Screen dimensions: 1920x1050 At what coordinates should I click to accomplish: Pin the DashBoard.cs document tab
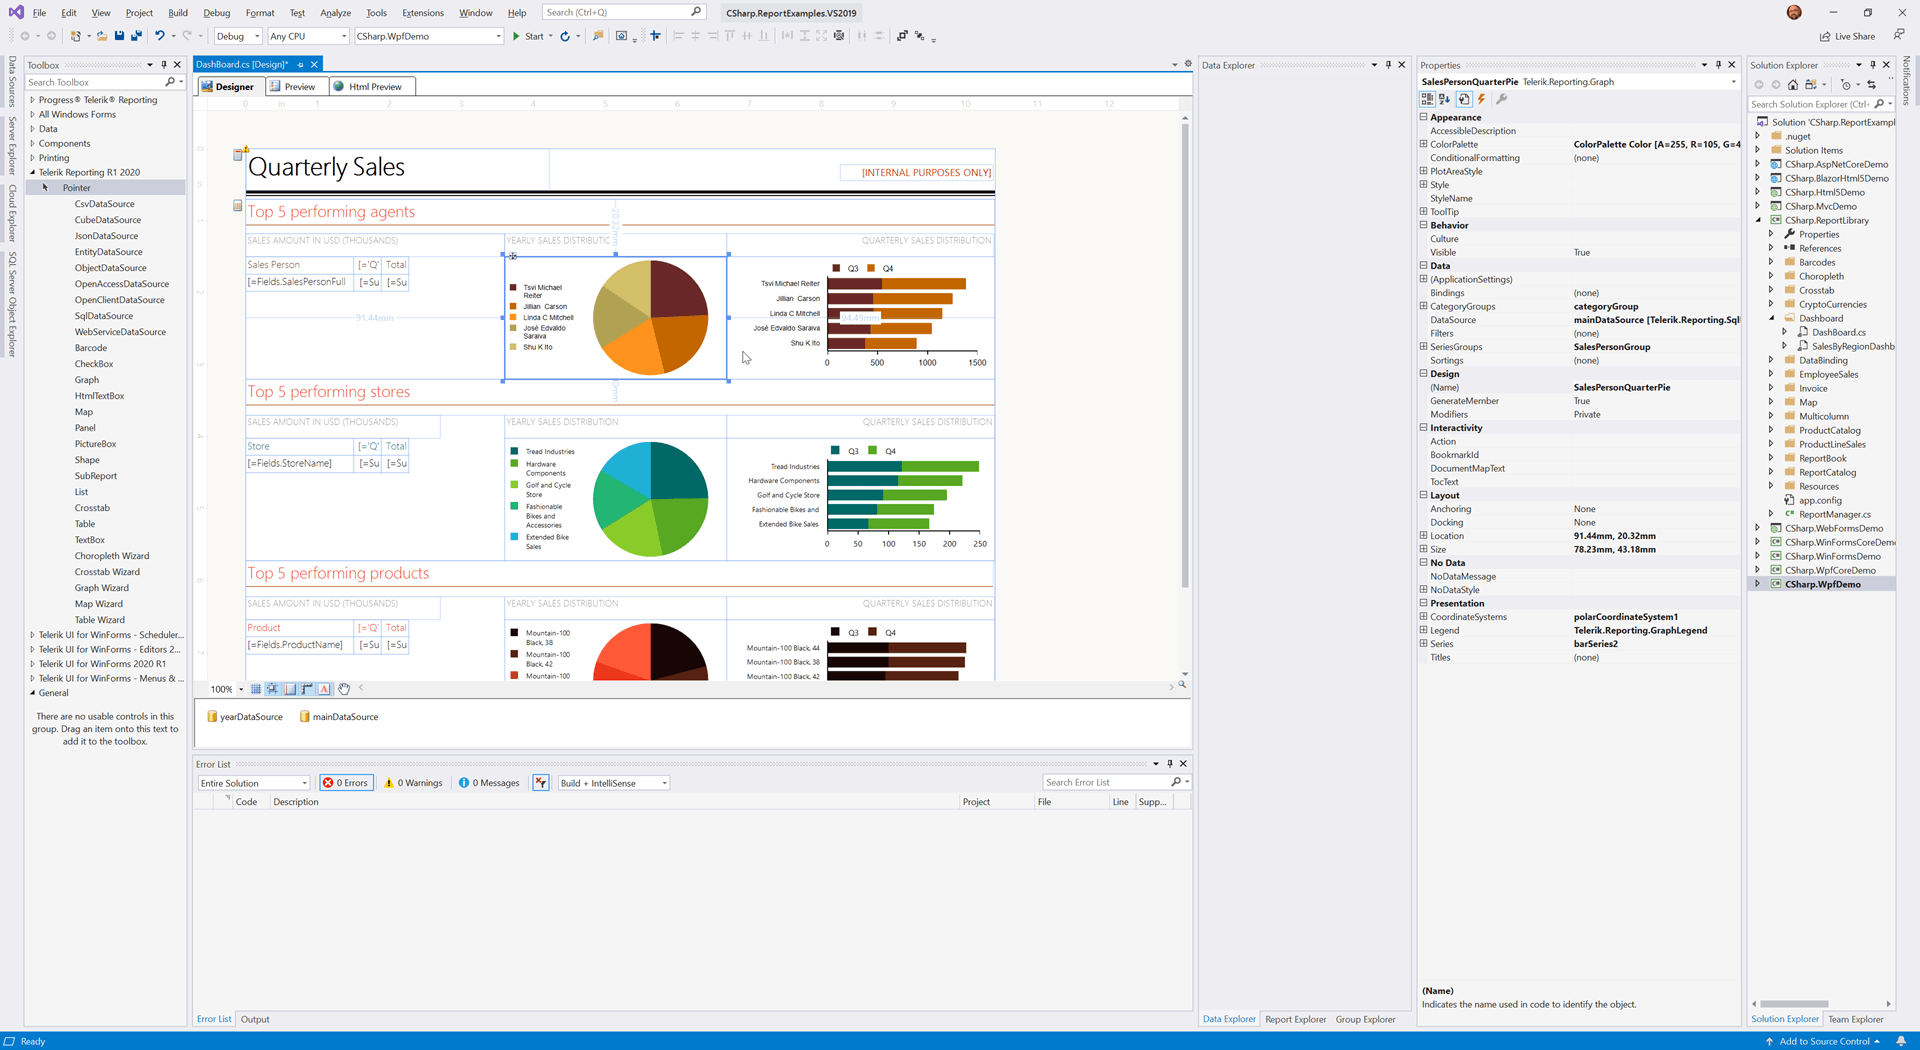300,65
